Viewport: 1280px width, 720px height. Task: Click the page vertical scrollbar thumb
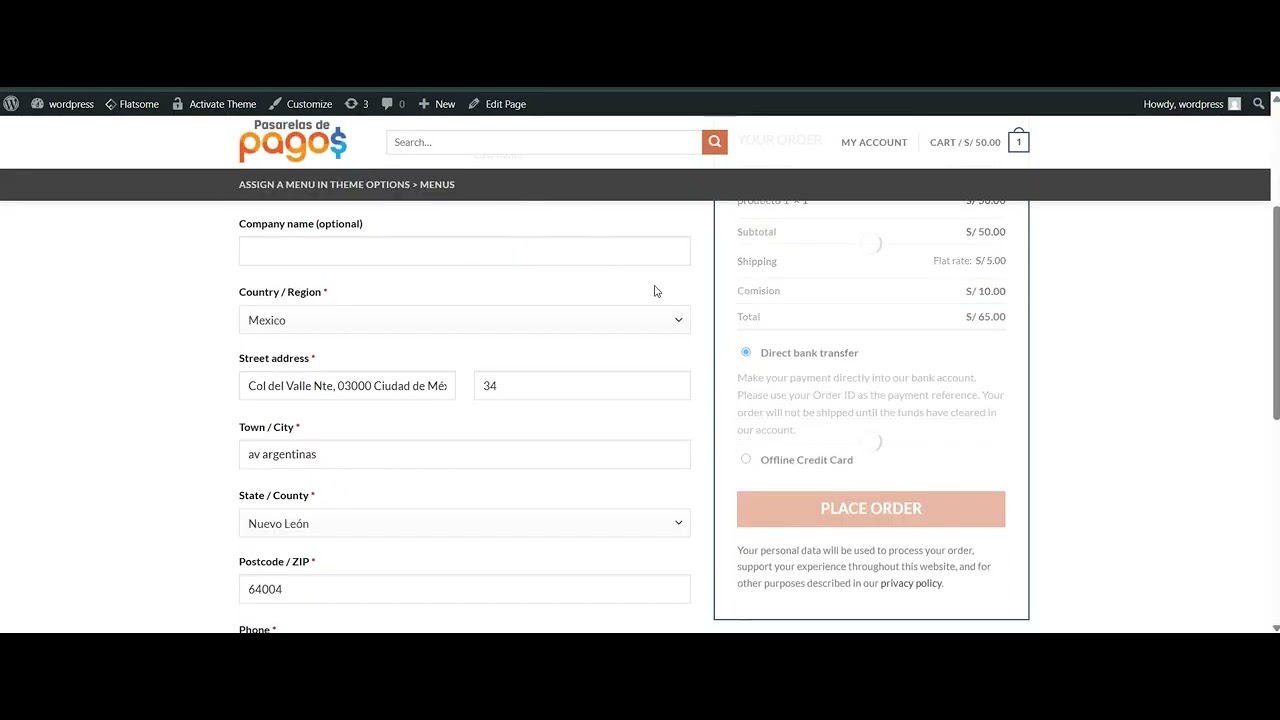(x=1275, y=314)
